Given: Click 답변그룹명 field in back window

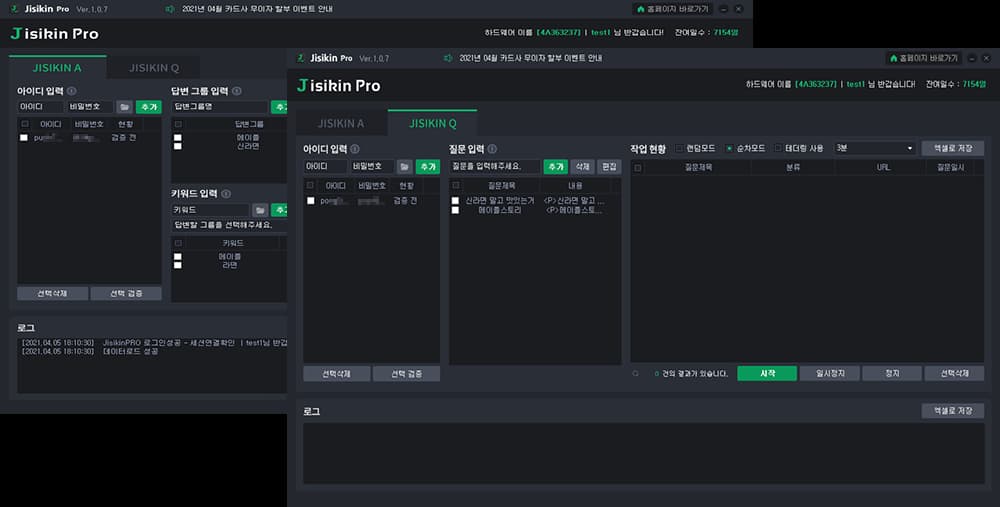Looking at the screenshot, I should [220, 107].
